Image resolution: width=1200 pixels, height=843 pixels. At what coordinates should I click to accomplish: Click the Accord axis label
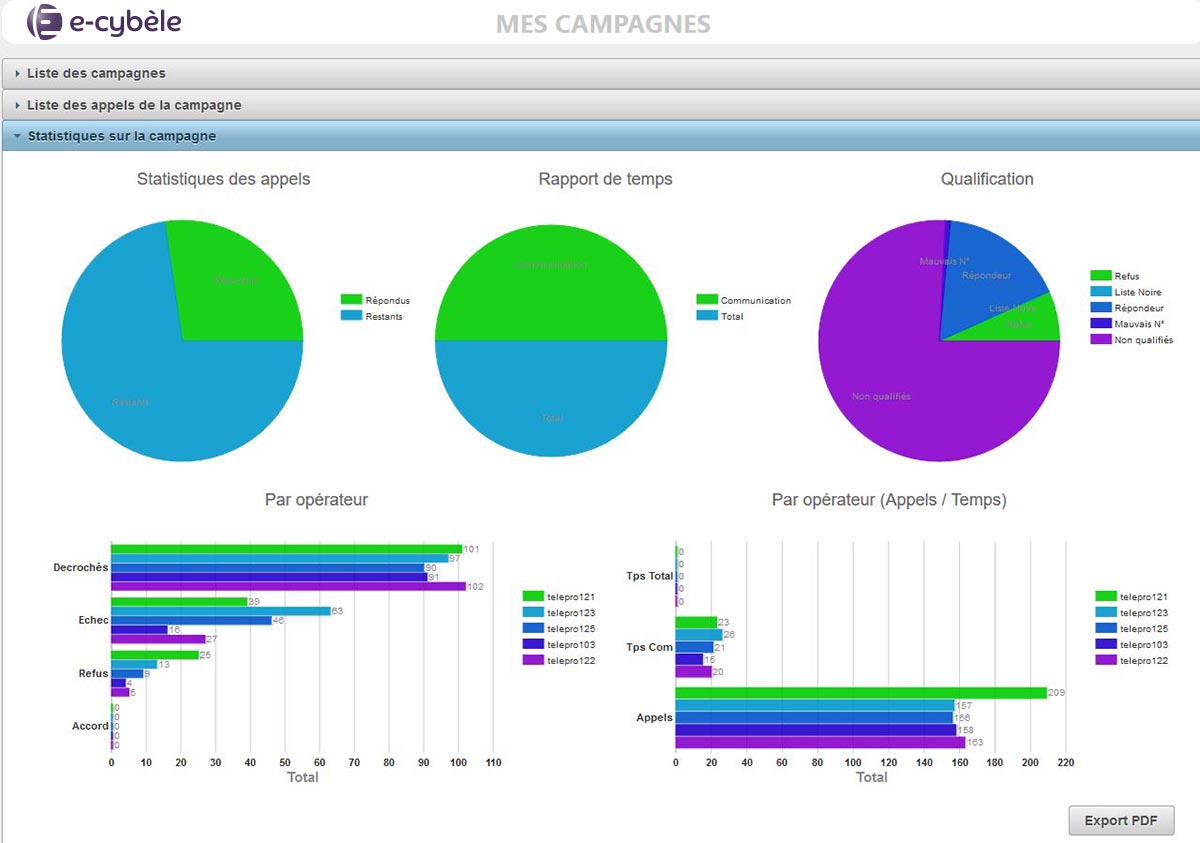(x=90, y=727)
